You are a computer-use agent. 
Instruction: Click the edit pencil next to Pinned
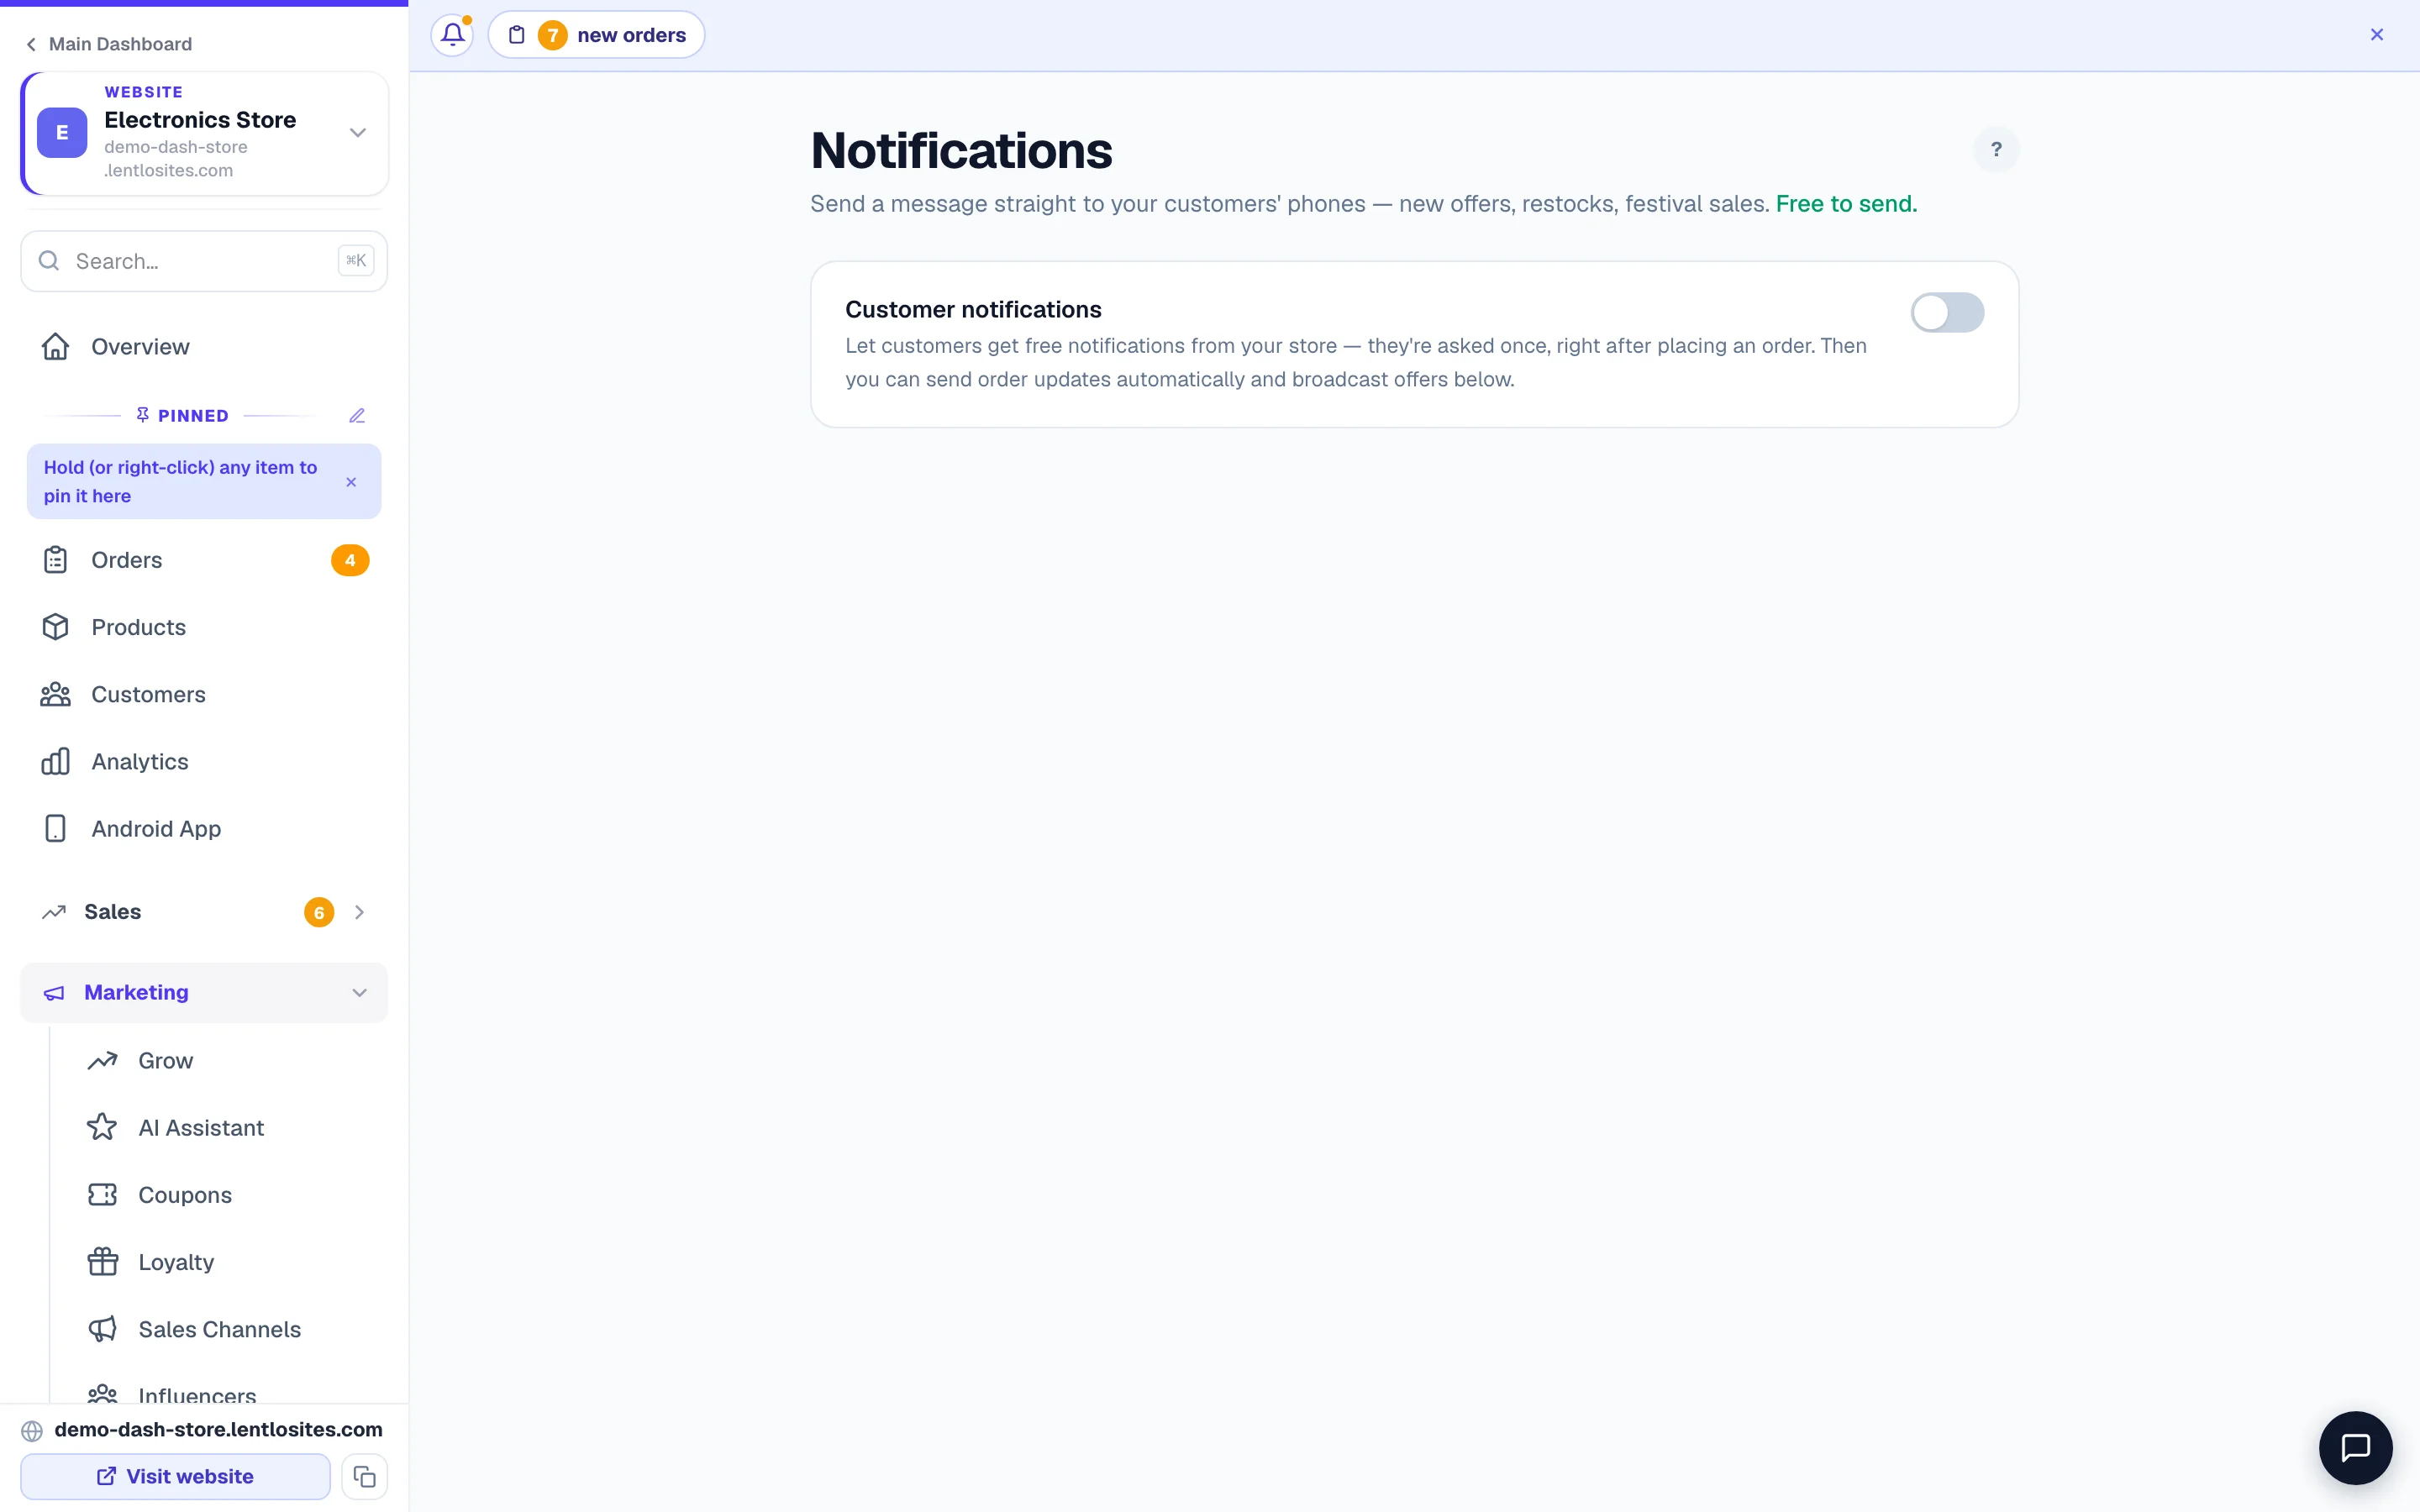(357, 415)
